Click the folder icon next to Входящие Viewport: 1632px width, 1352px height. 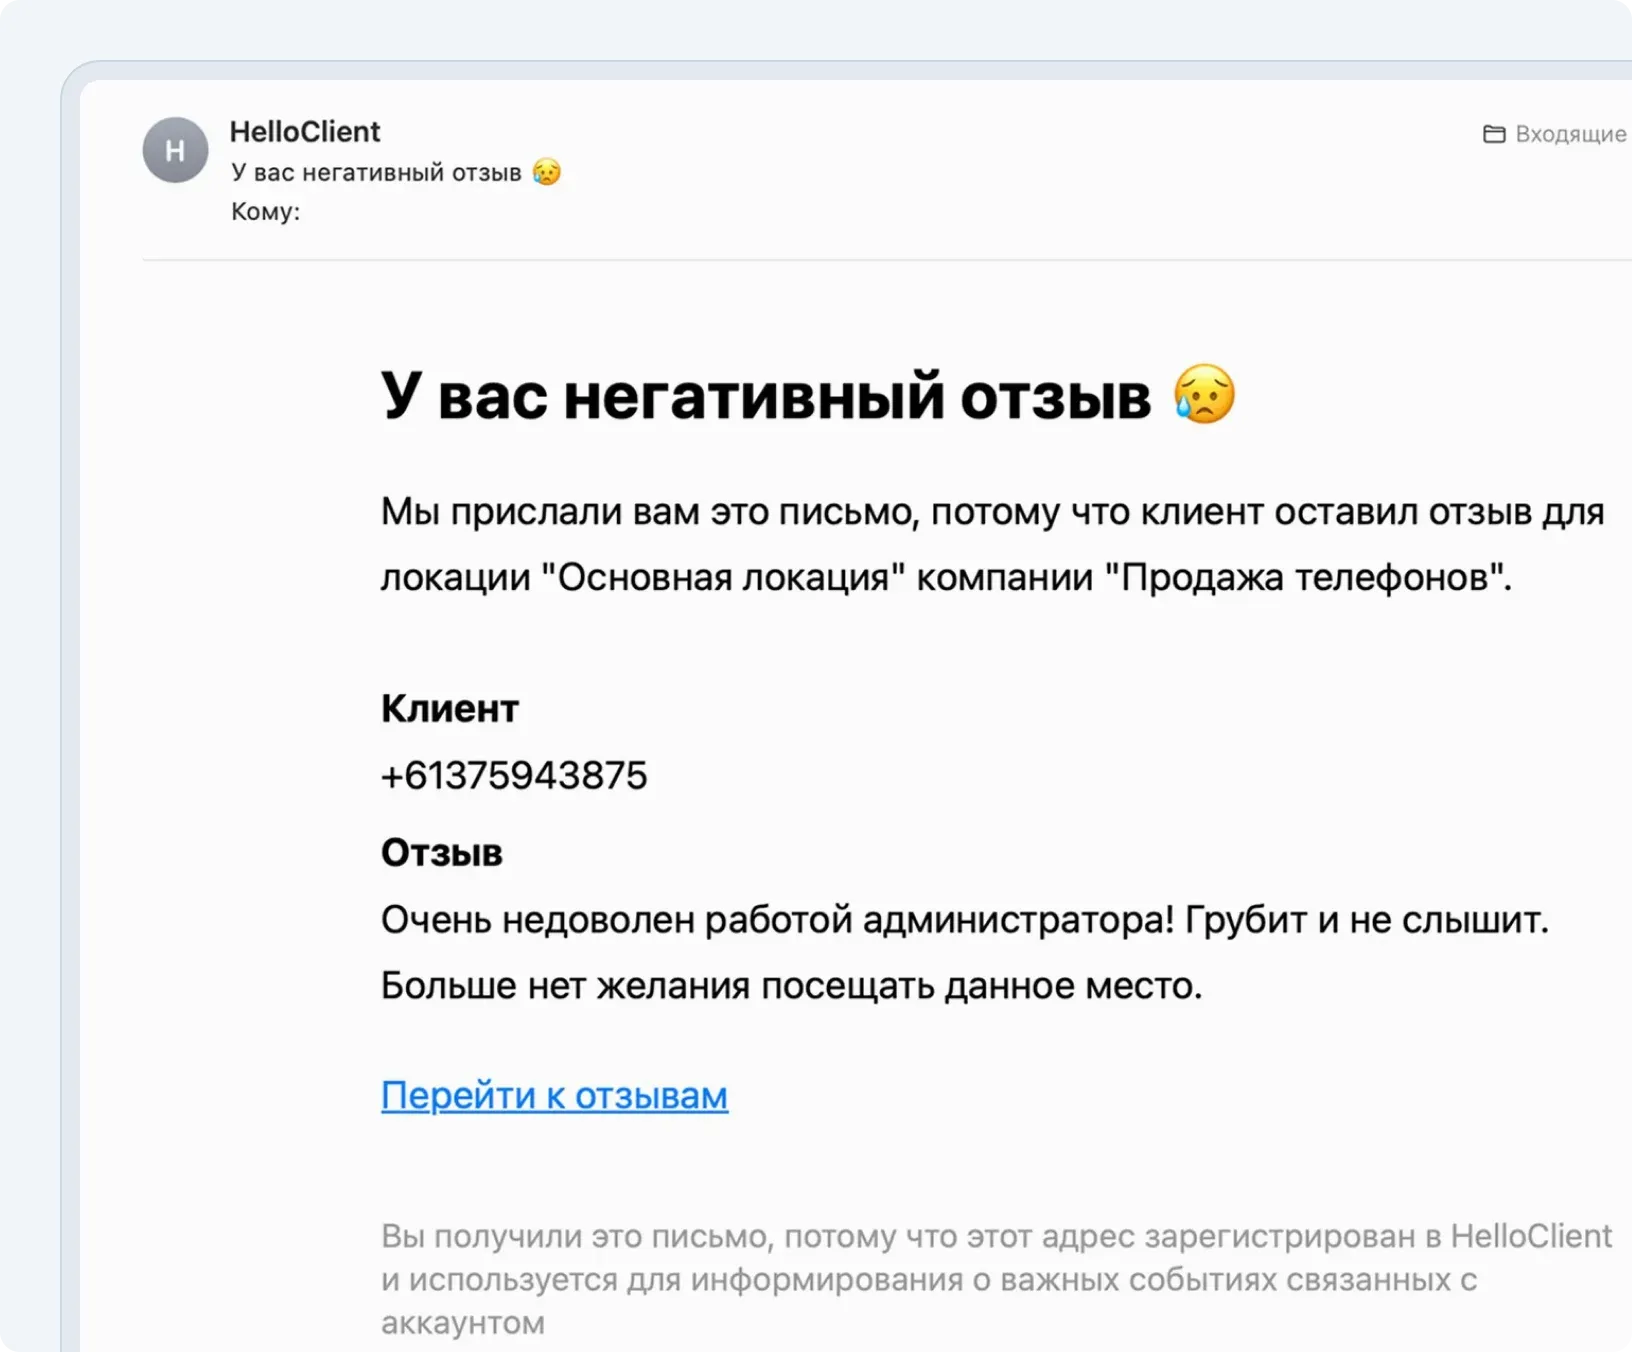click(1494, 133)
